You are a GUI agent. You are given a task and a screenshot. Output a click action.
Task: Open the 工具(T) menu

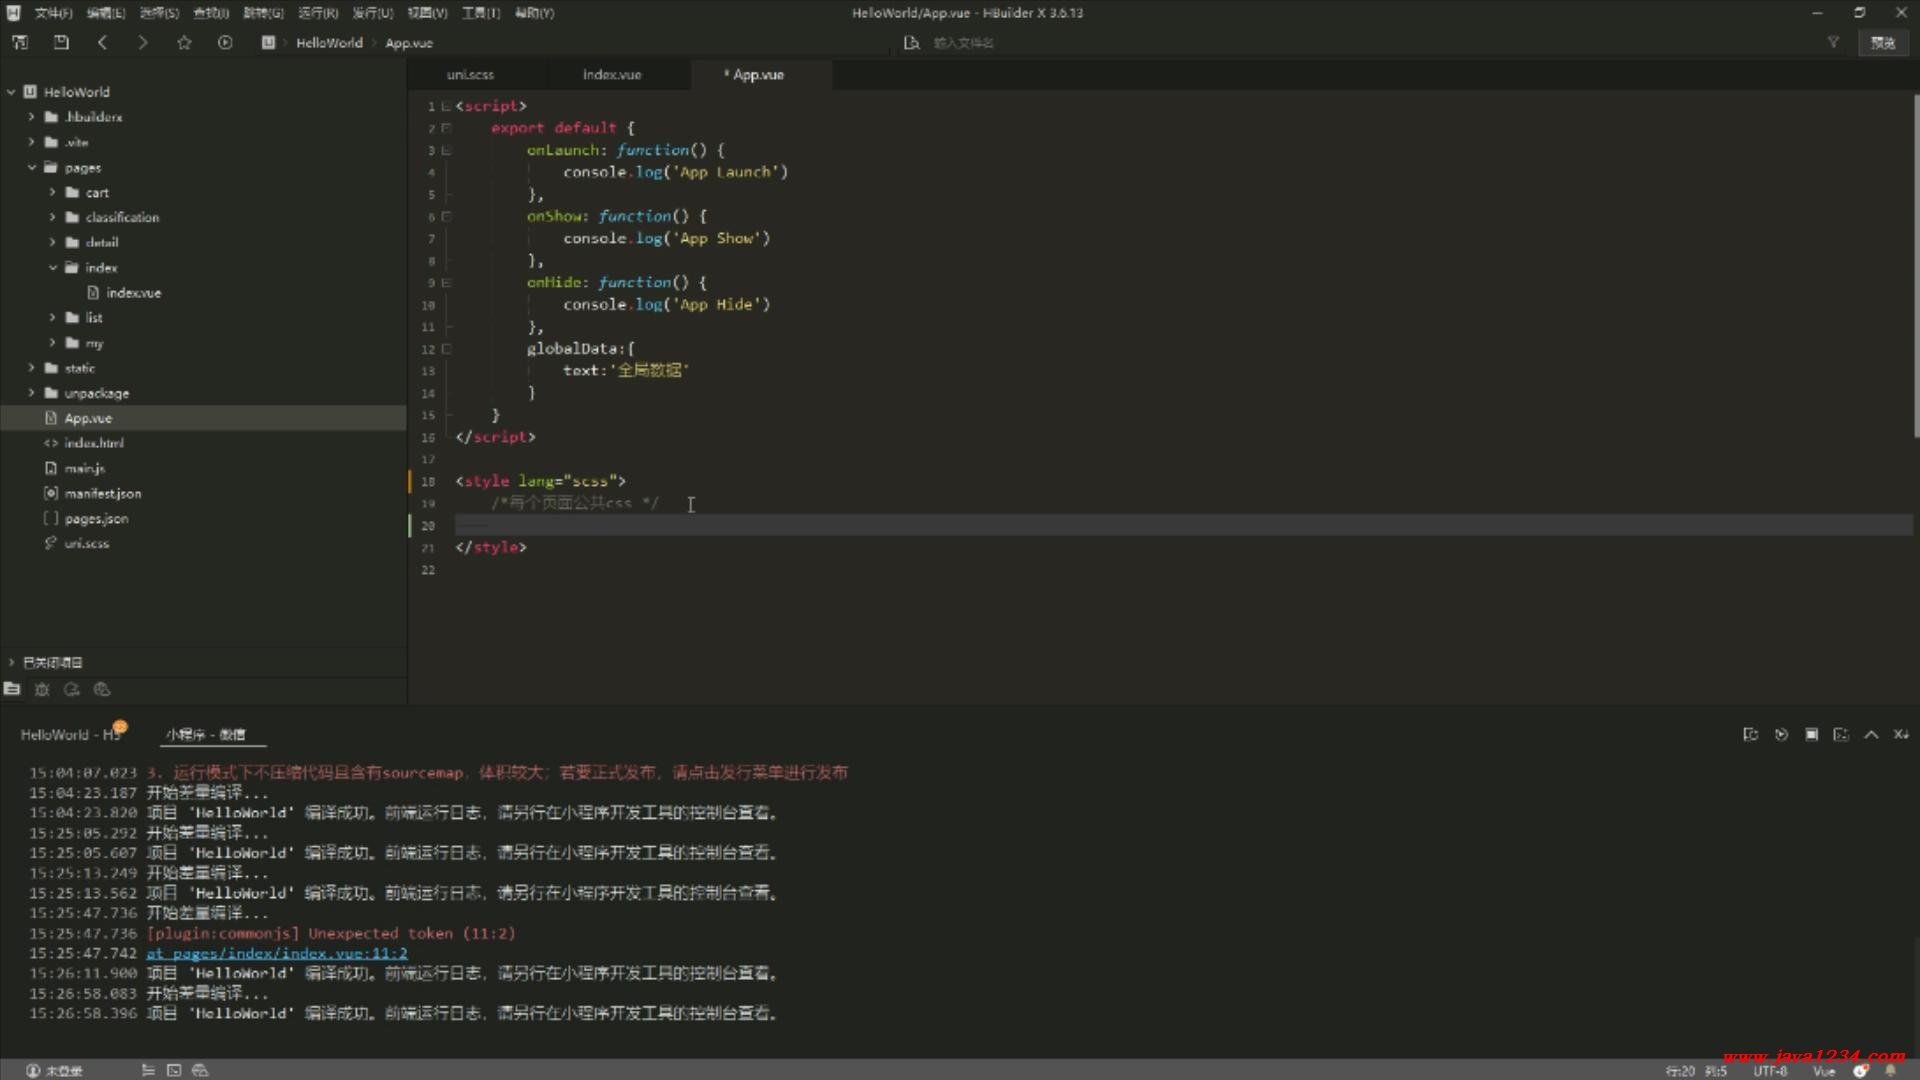point(480,13)
